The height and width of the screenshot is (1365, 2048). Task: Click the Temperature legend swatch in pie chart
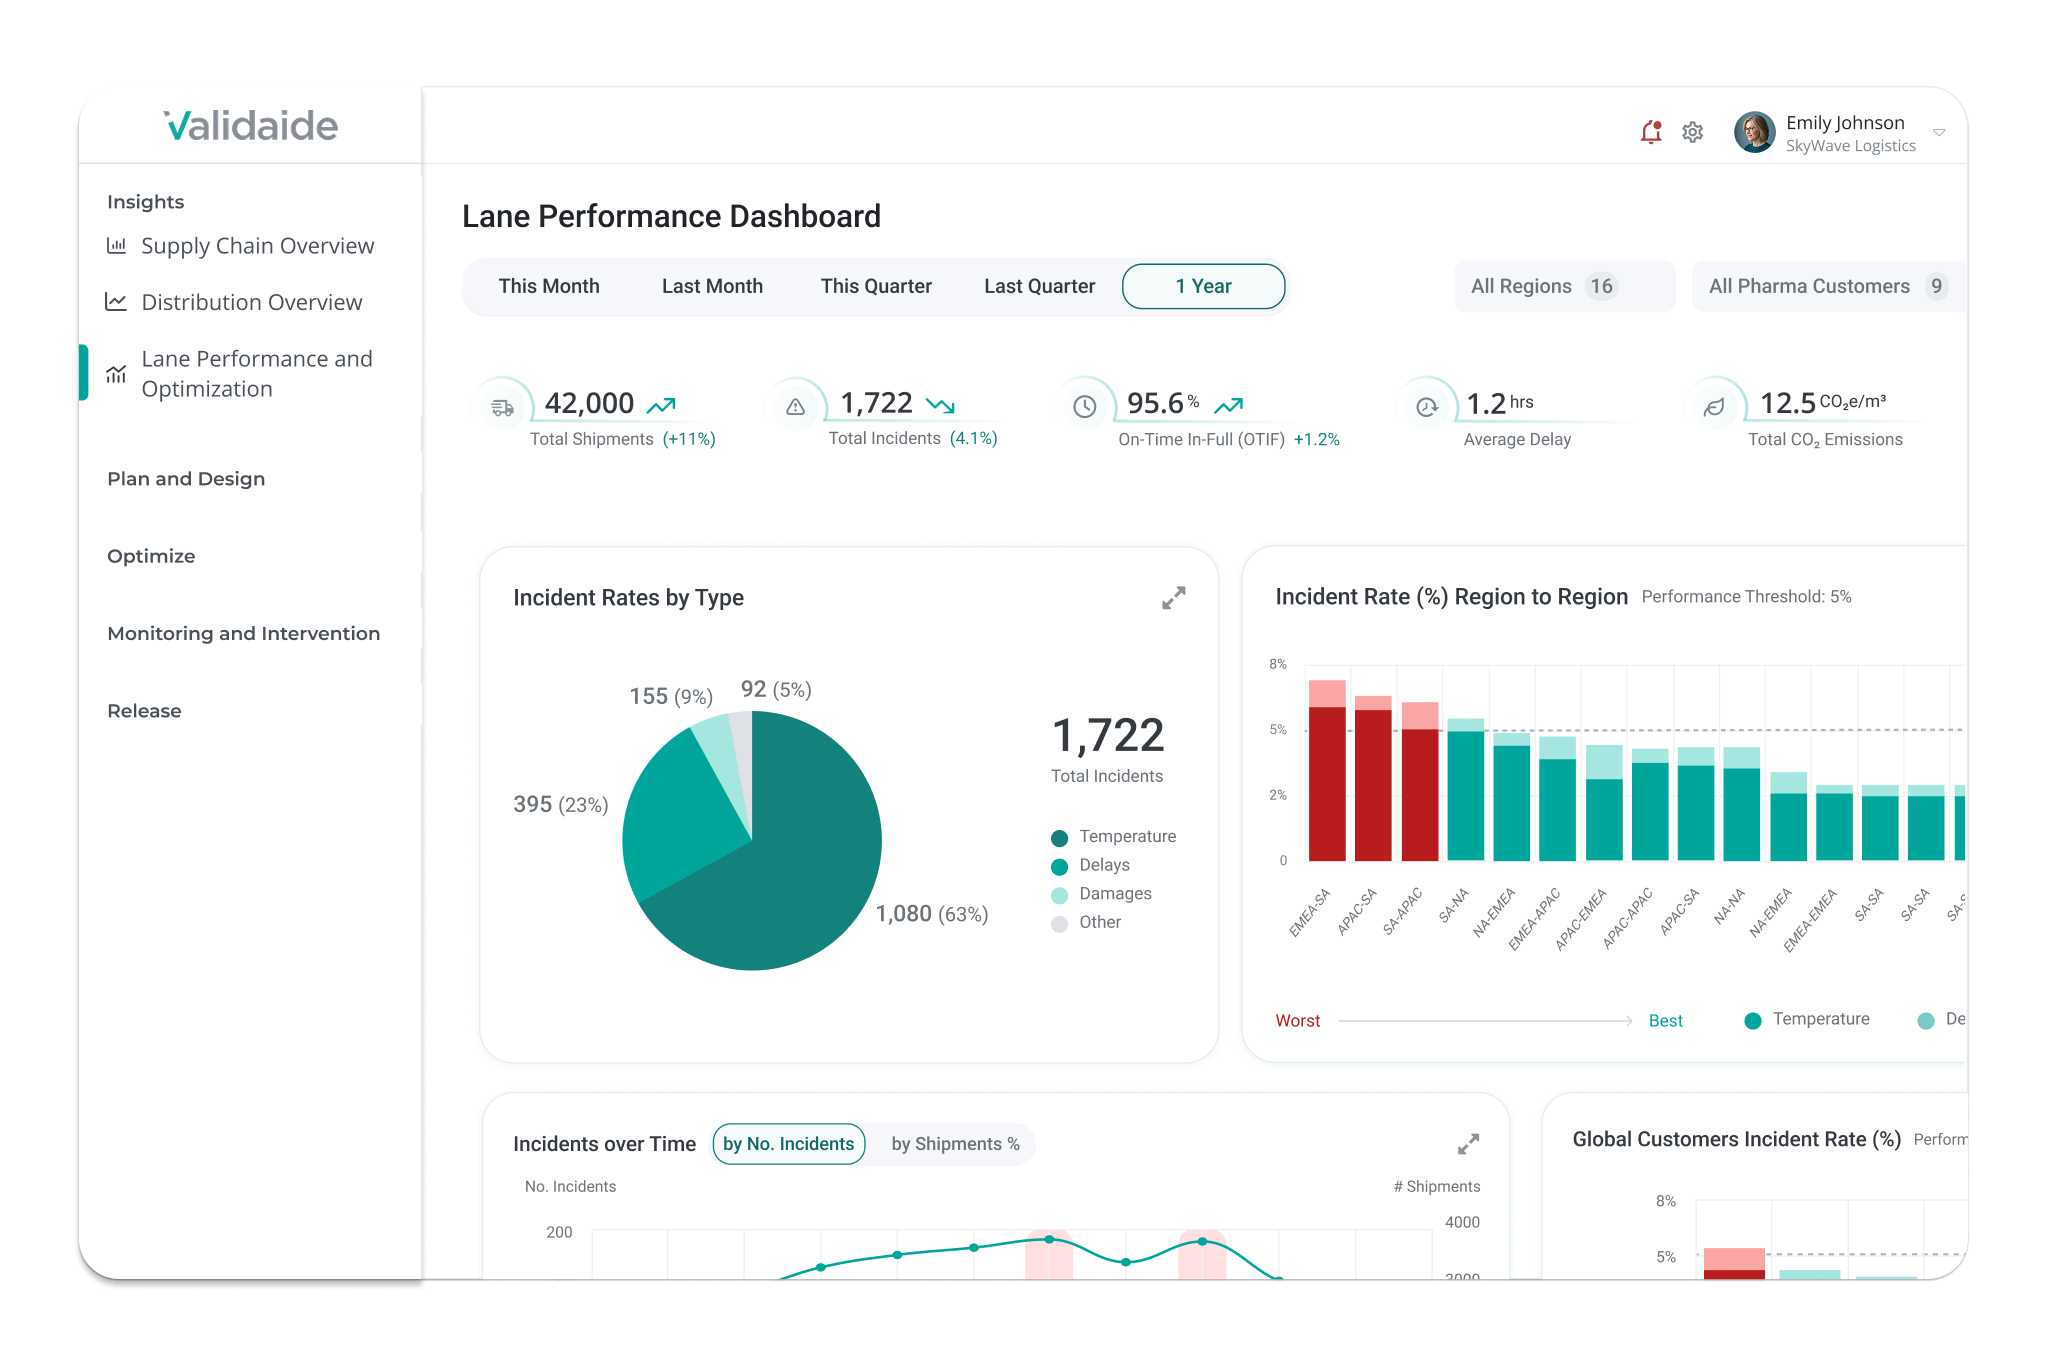coord(1059,838)
